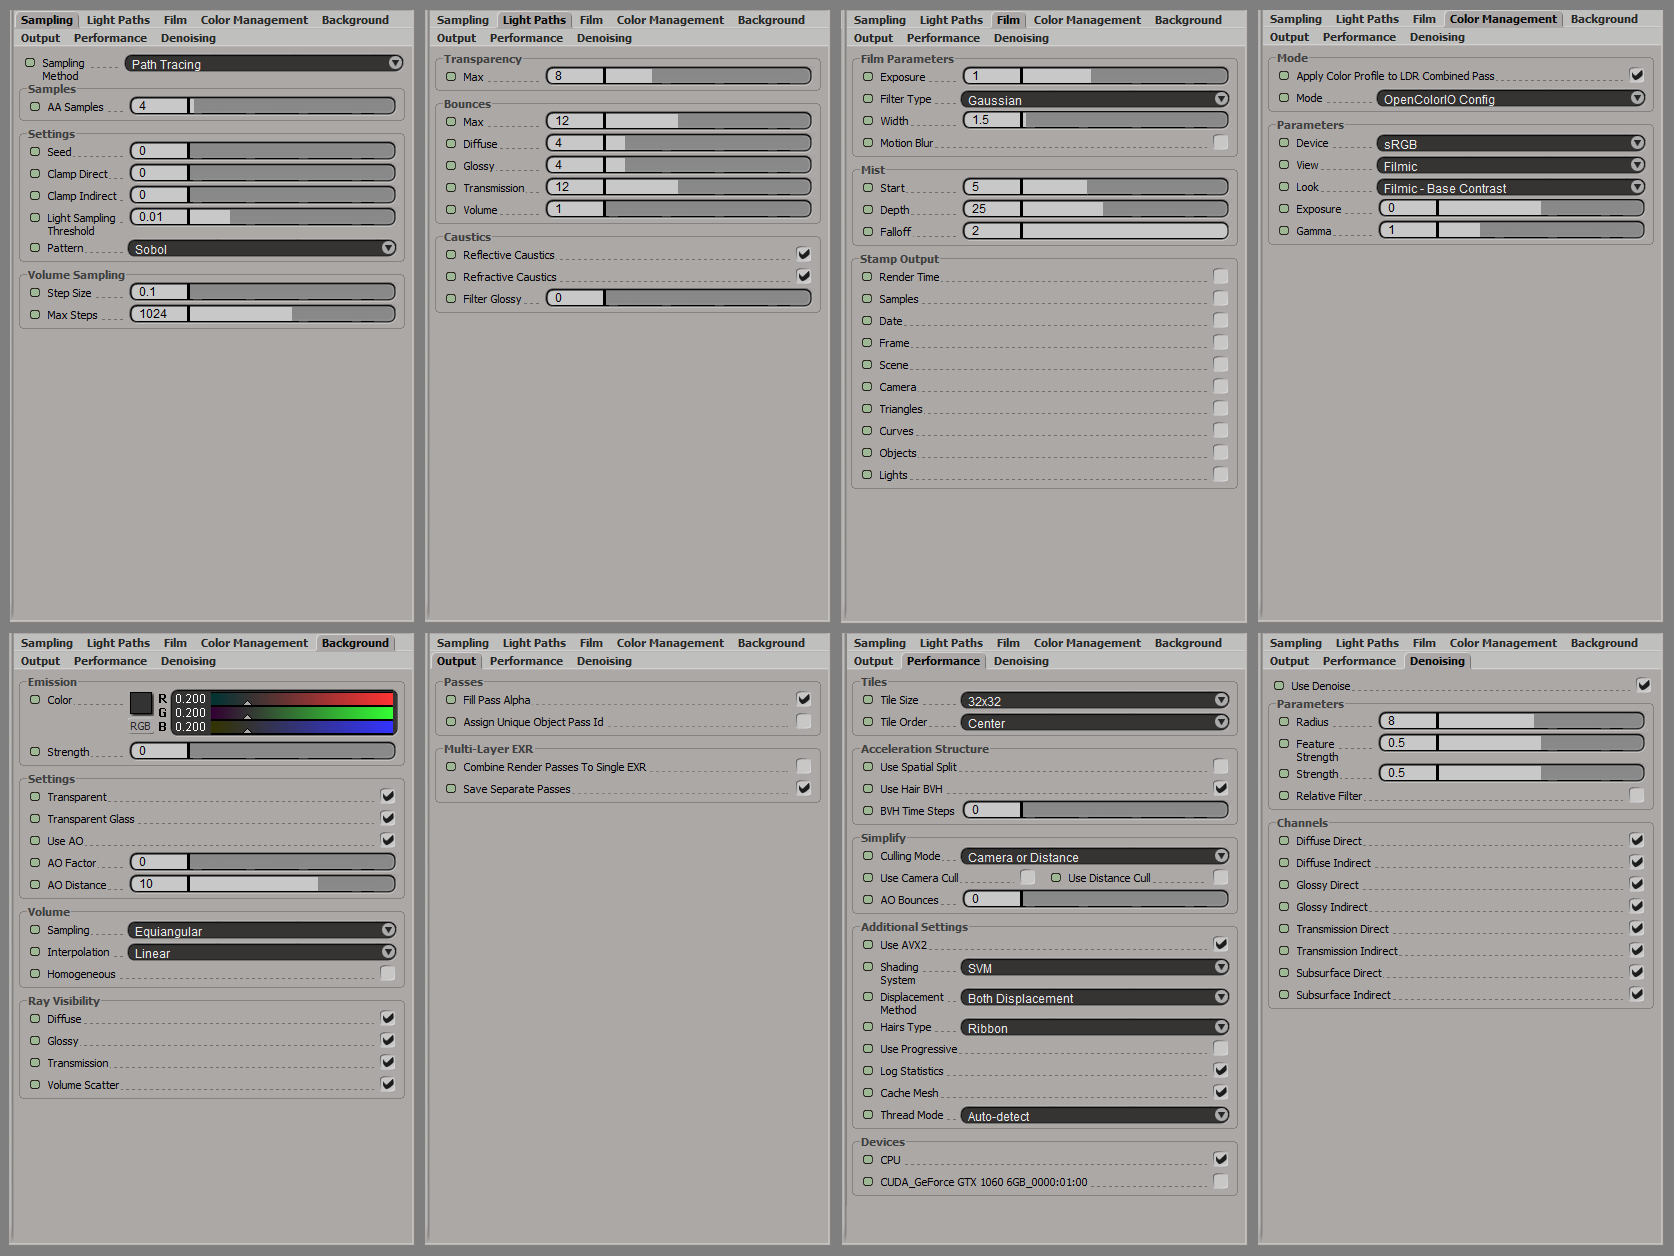Enable Combine Render Passes To Single EXR
Viewport: 1674px width, 1256px height.
point(804,766)
